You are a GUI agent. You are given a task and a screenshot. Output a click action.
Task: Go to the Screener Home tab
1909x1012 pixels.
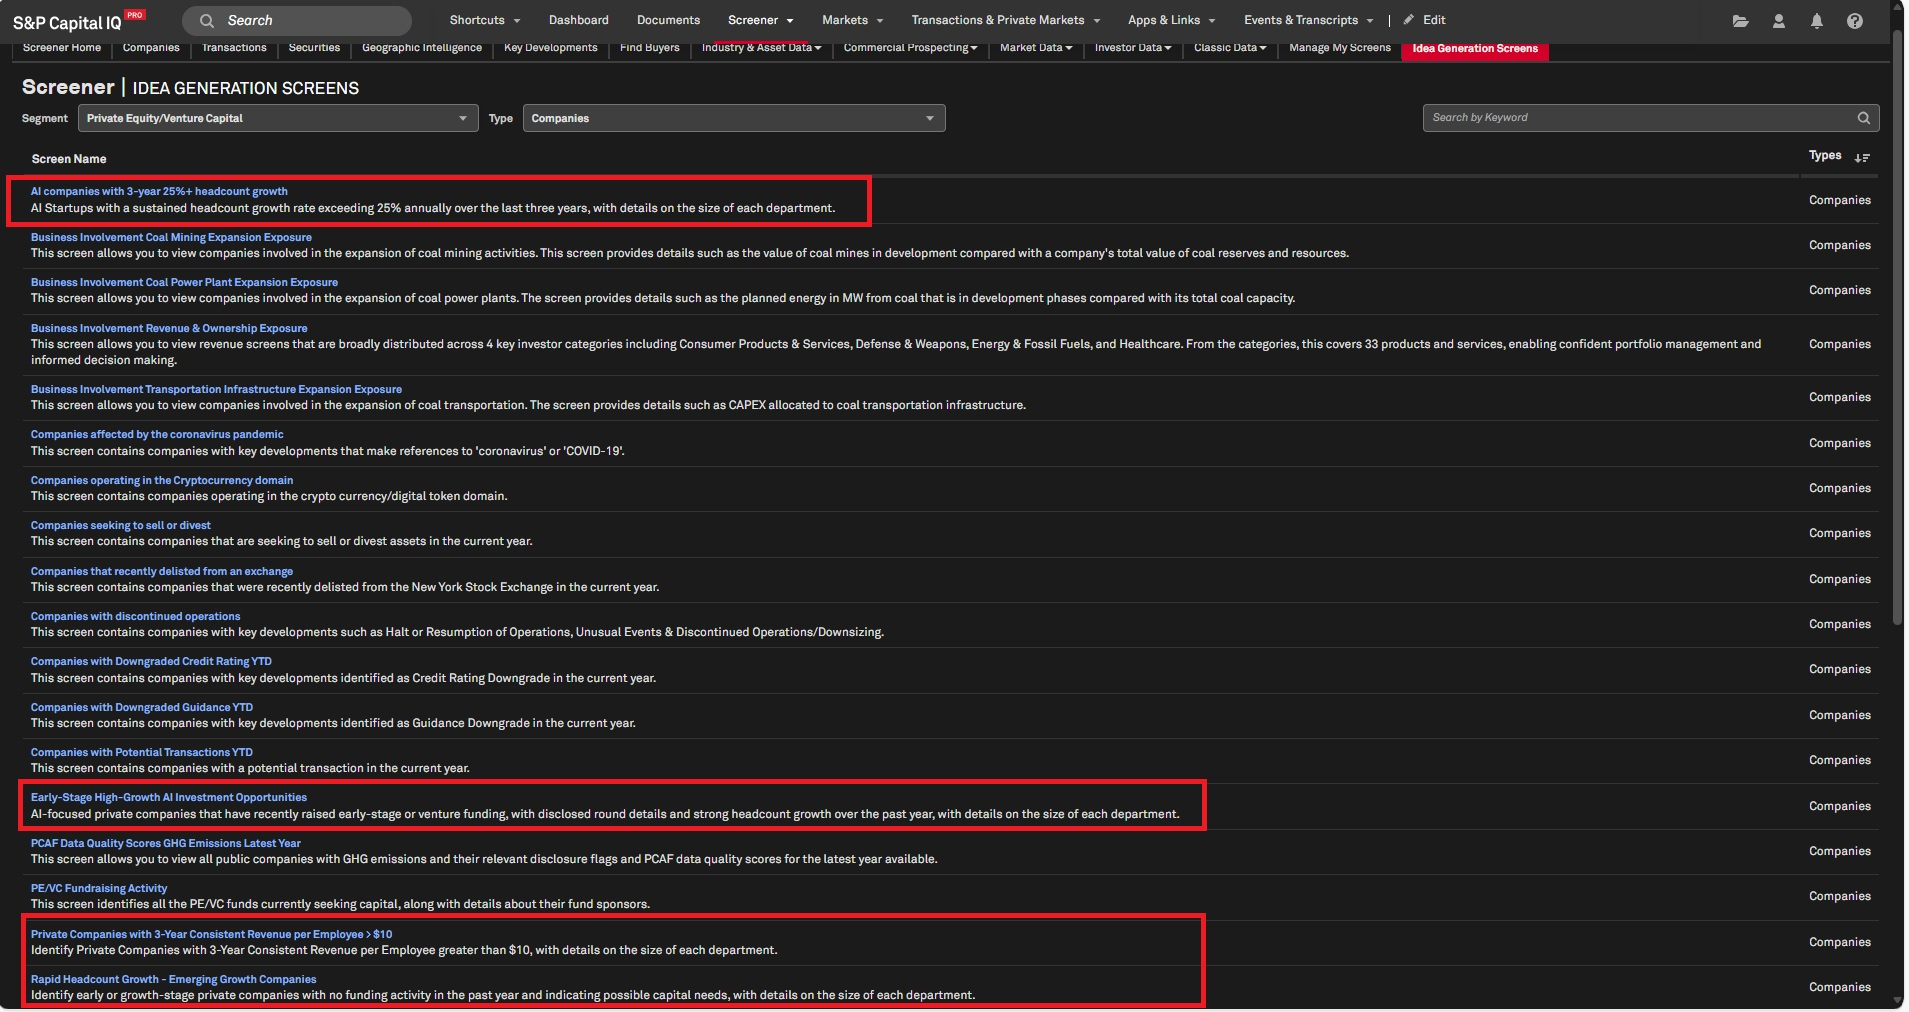click(x=62, y=48)
